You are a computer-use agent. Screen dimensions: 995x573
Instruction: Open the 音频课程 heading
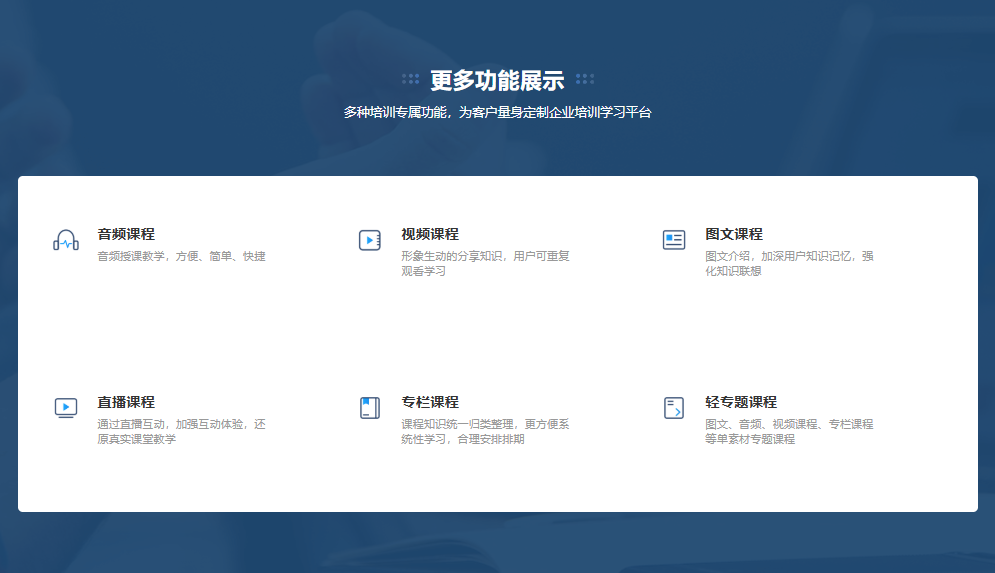(126, 234)
